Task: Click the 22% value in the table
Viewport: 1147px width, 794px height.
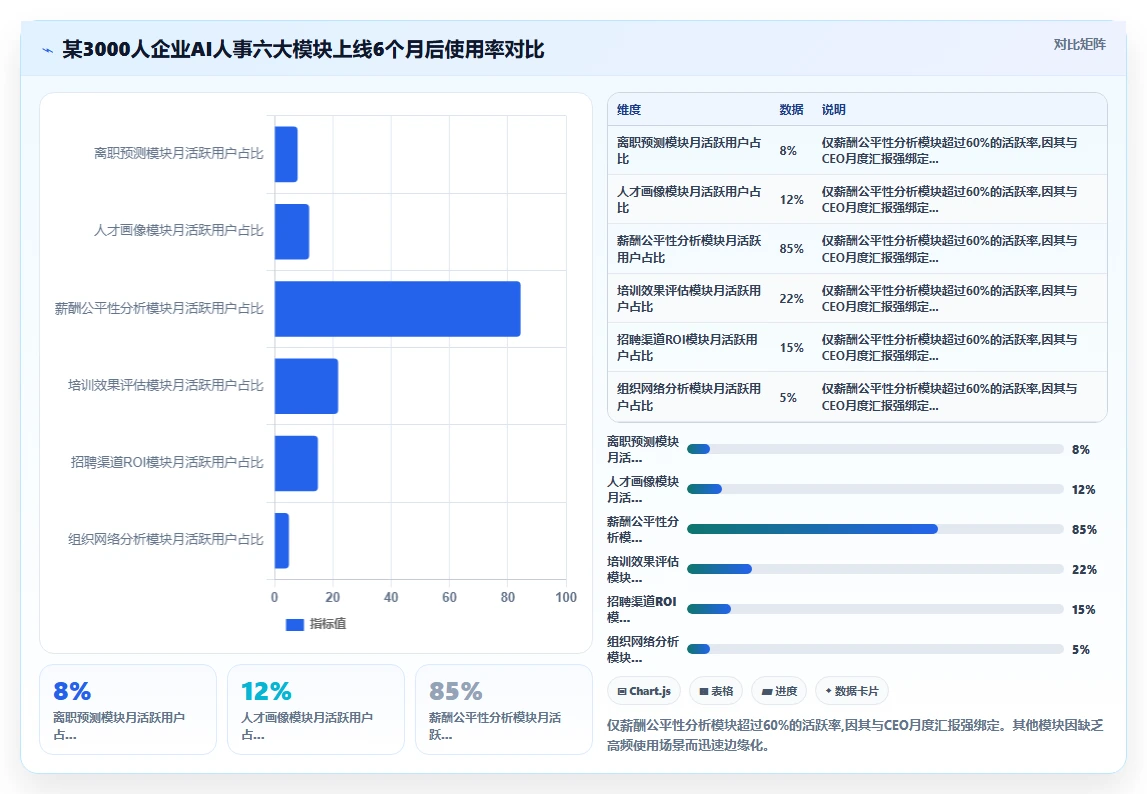Action: click(x=791, y=299)
